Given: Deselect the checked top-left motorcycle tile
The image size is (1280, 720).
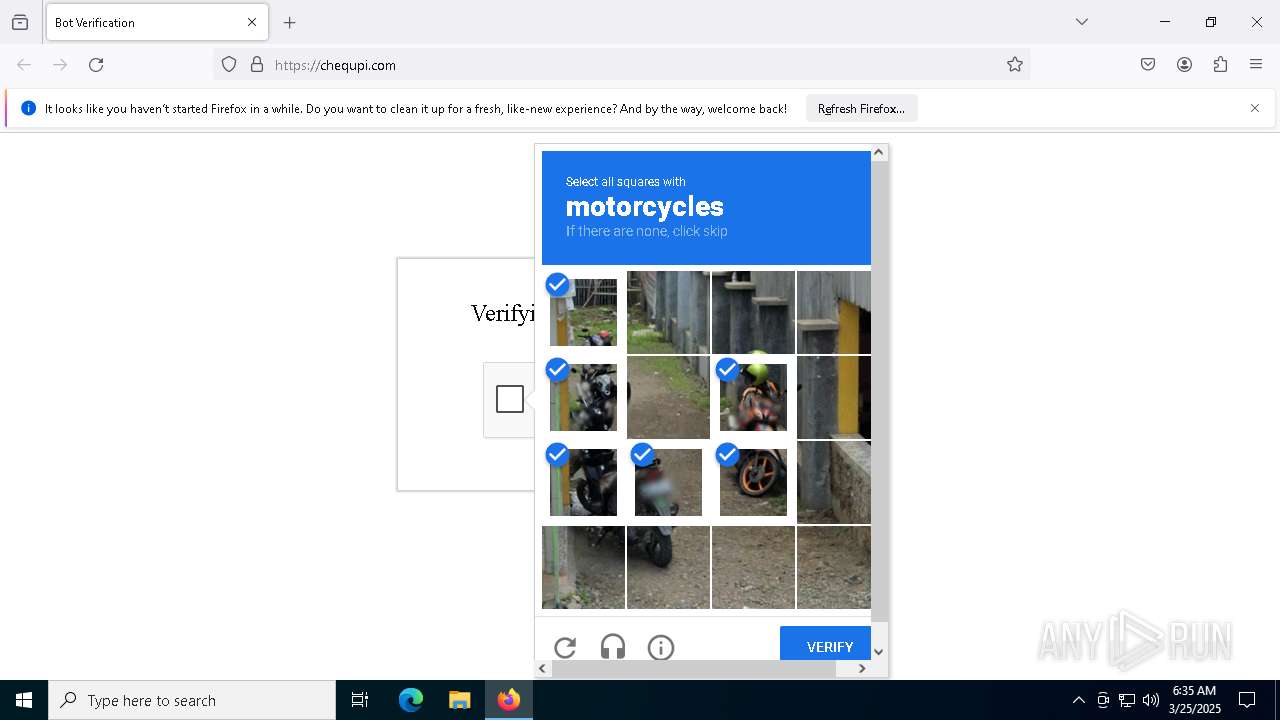Looking at the screenshot, I should pyautogui.click(x=583, y=312).
